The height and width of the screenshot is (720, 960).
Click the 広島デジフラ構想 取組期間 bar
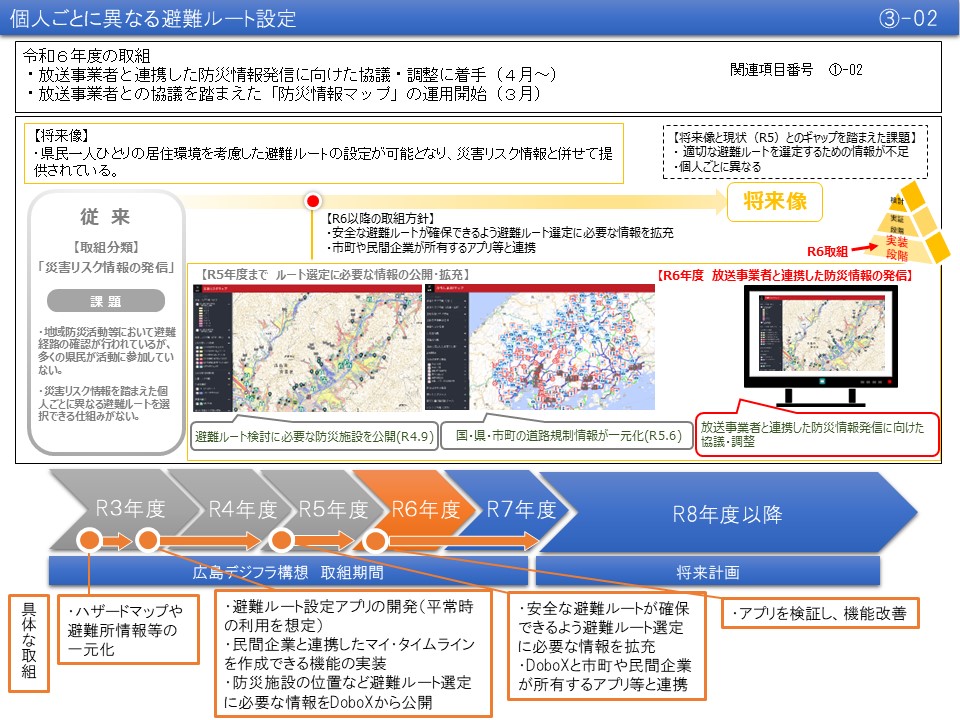(284, 572)
